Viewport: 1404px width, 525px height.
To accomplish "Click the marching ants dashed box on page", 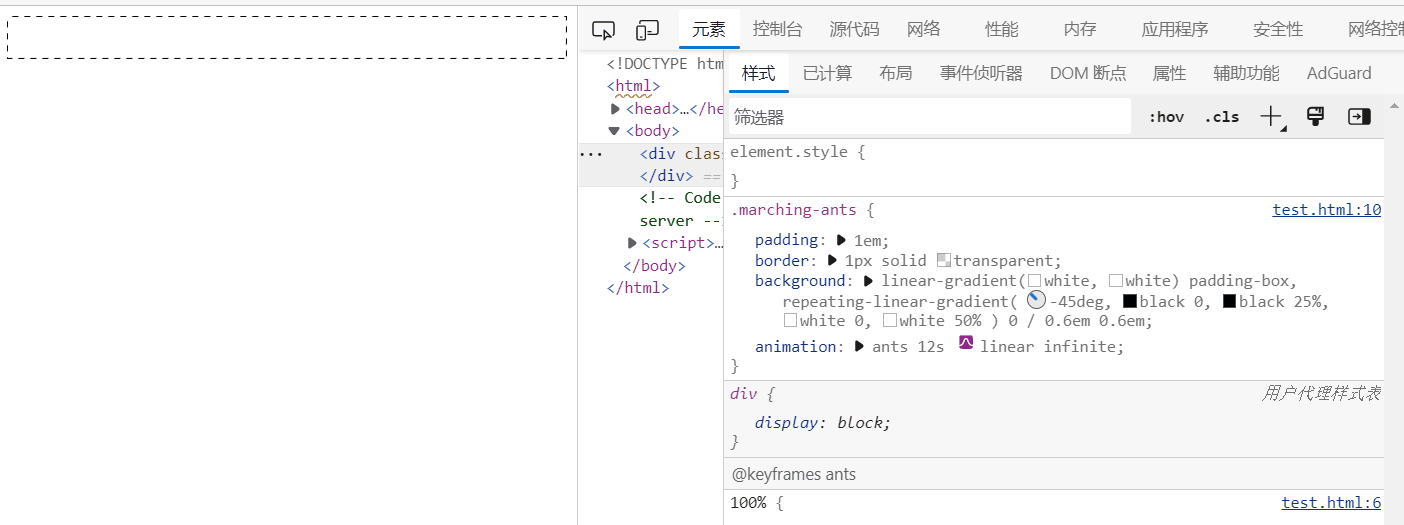I will pos(287,37).
